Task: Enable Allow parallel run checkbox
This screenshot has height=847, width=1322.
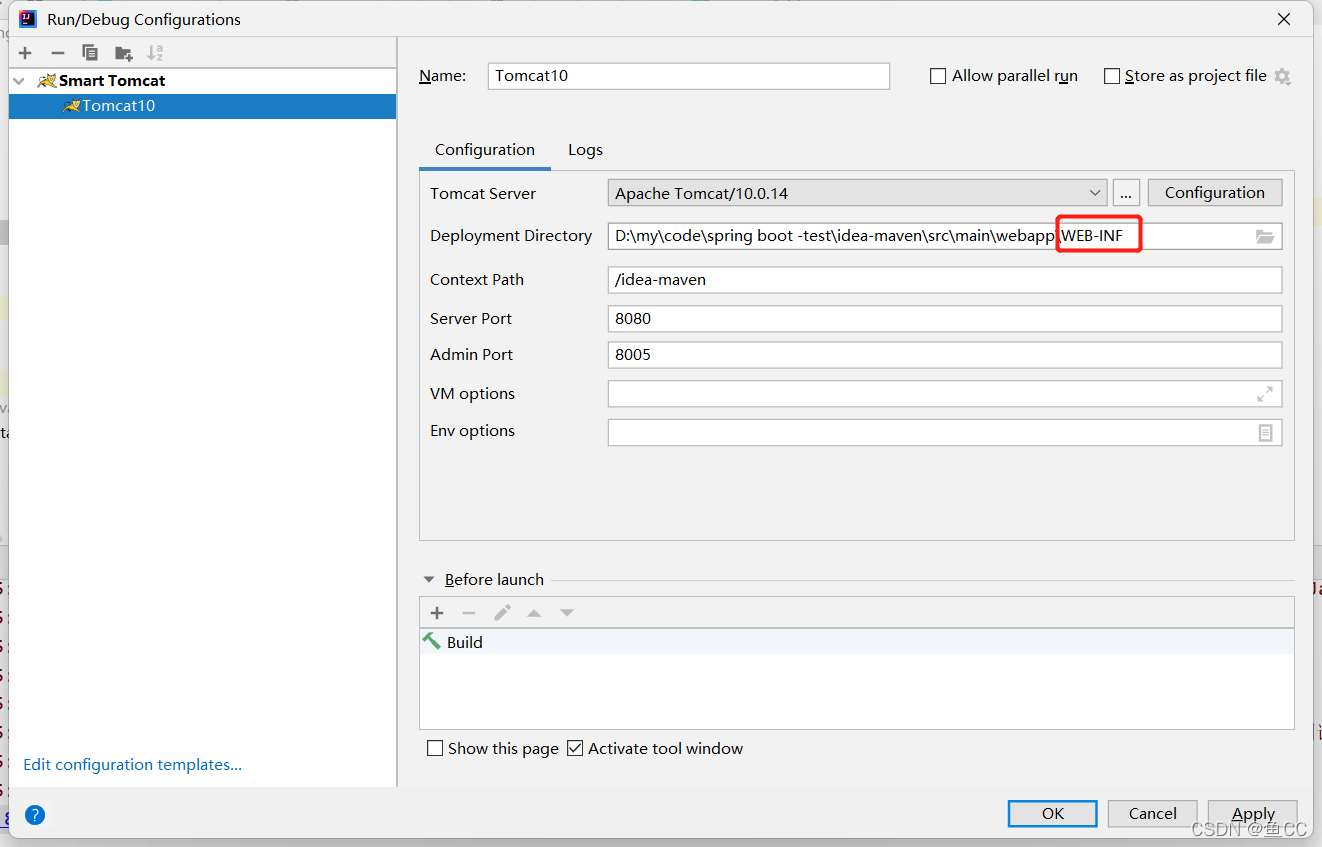Action: point(938,76)
